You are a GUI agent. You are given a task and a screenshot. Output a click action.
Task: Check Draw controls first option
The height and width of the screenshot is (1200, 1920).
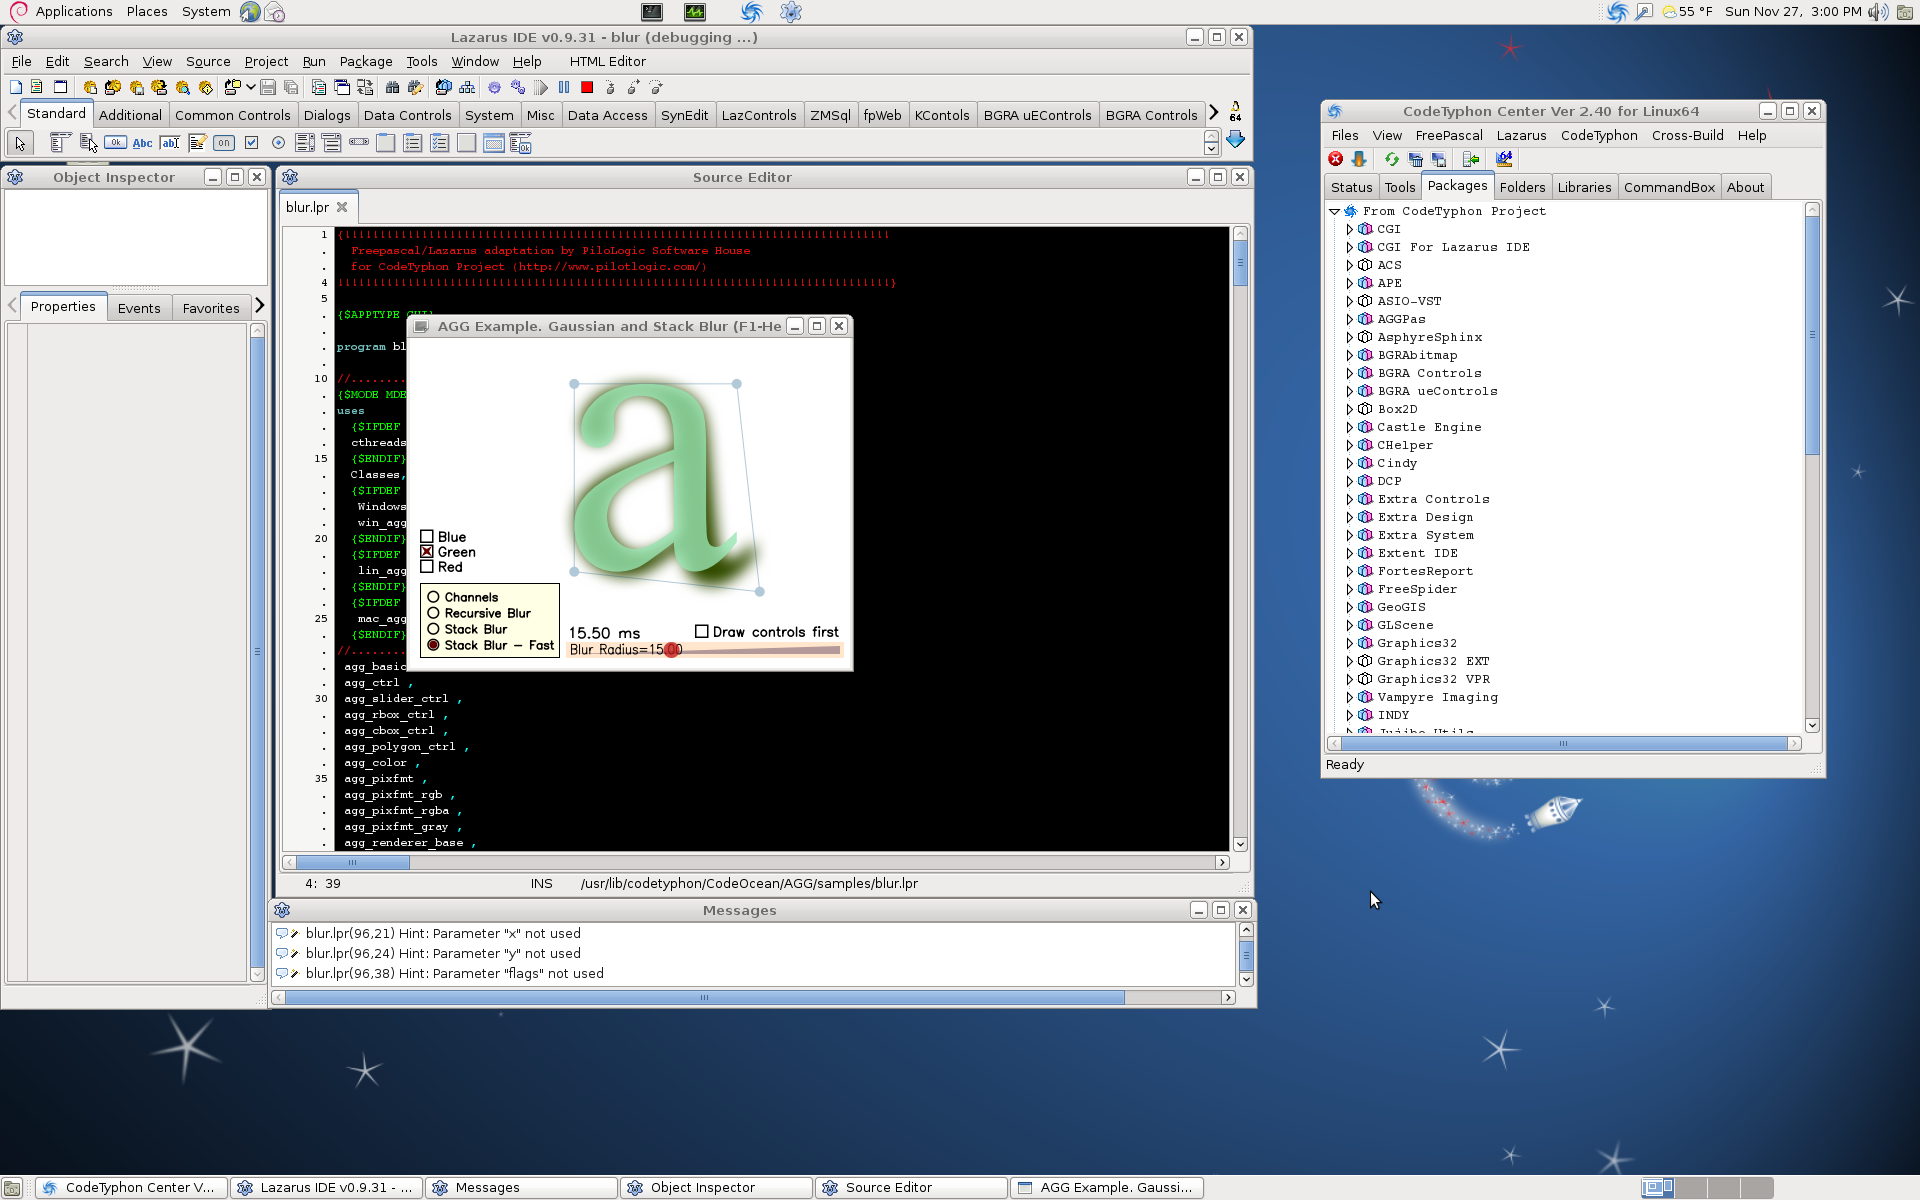point(702,632)
